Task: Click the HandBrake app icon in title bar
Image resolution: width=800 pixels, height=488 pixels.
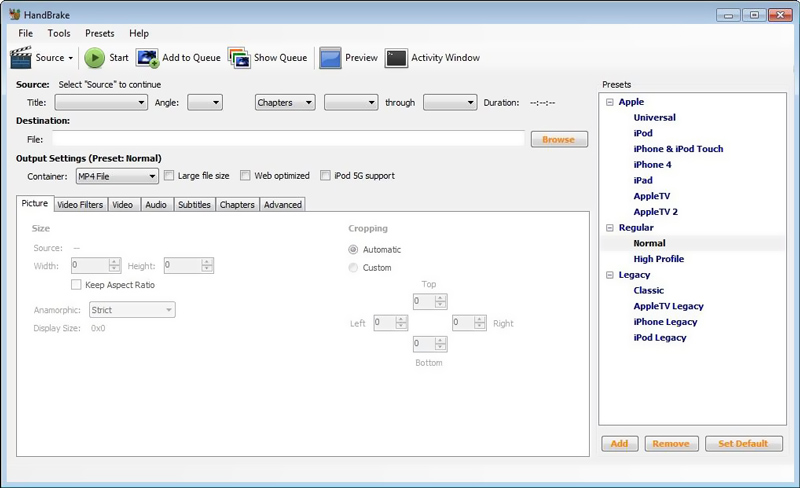Action: pyautogui.click(x=14, y=14)
